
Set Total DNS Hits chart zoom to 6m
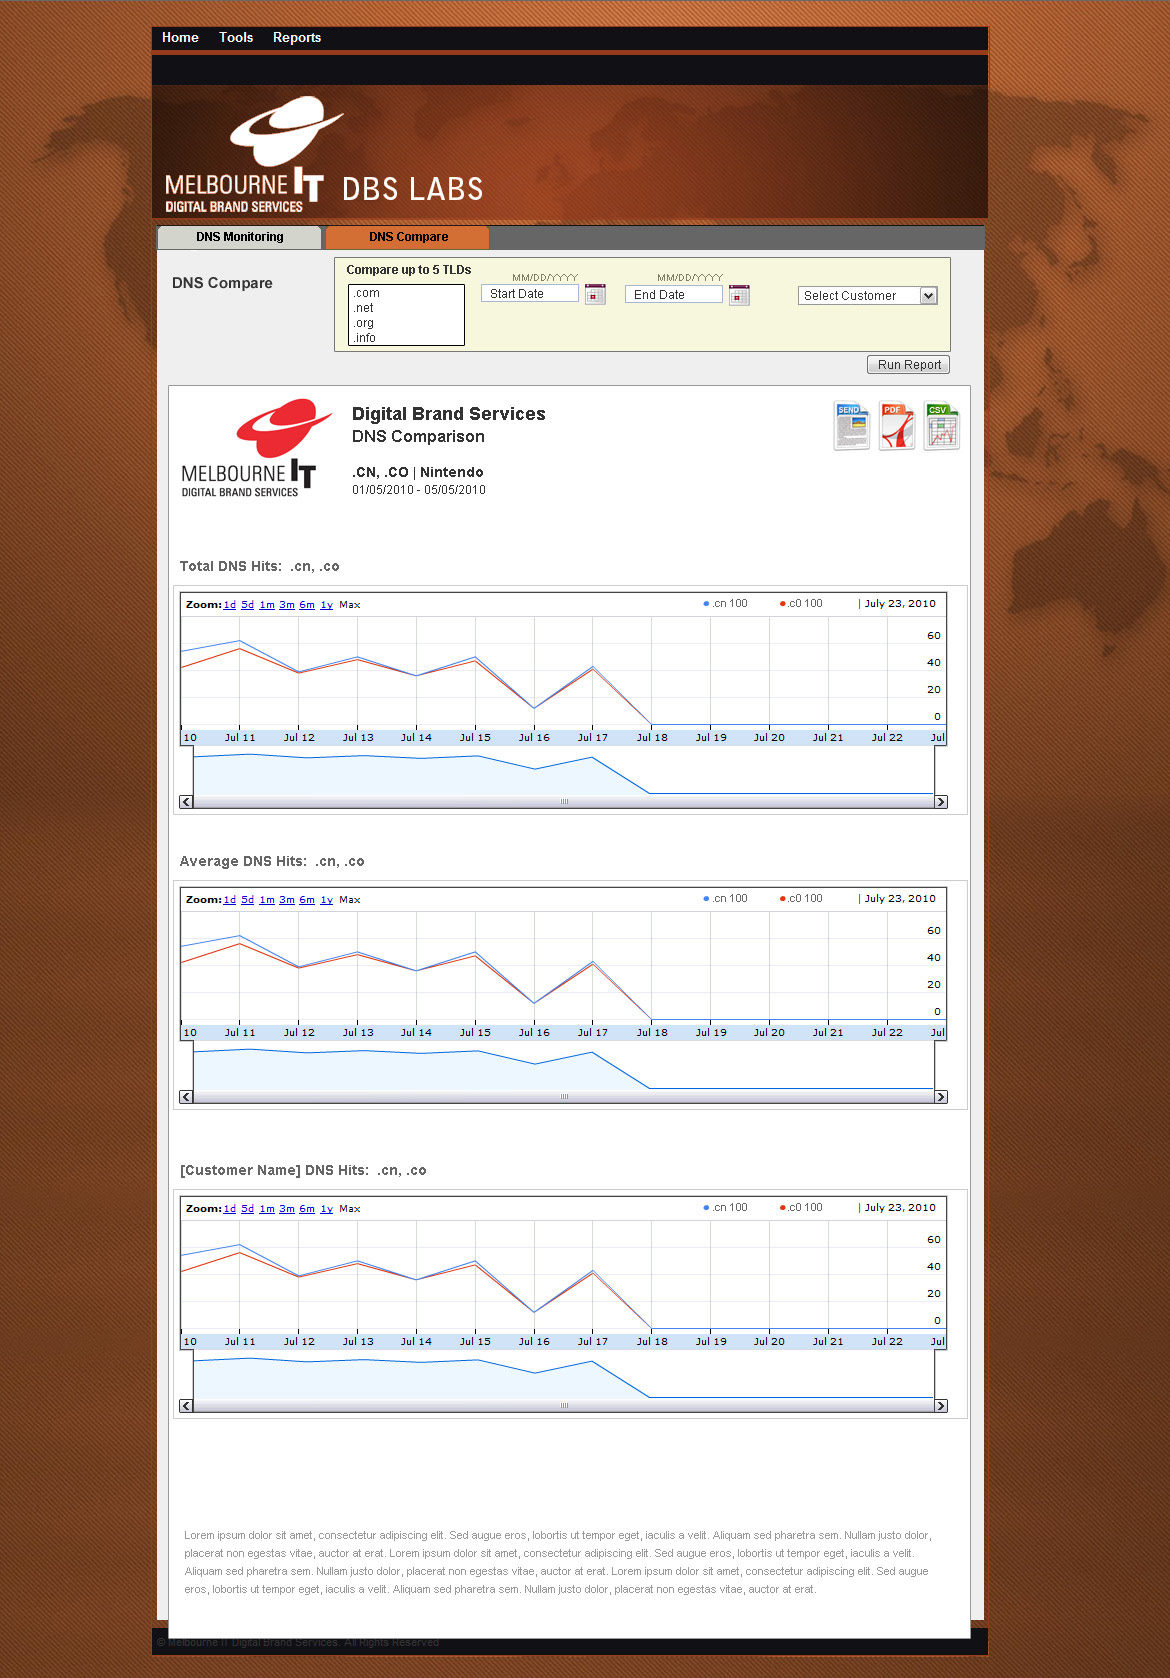click(x=307, y=604)
